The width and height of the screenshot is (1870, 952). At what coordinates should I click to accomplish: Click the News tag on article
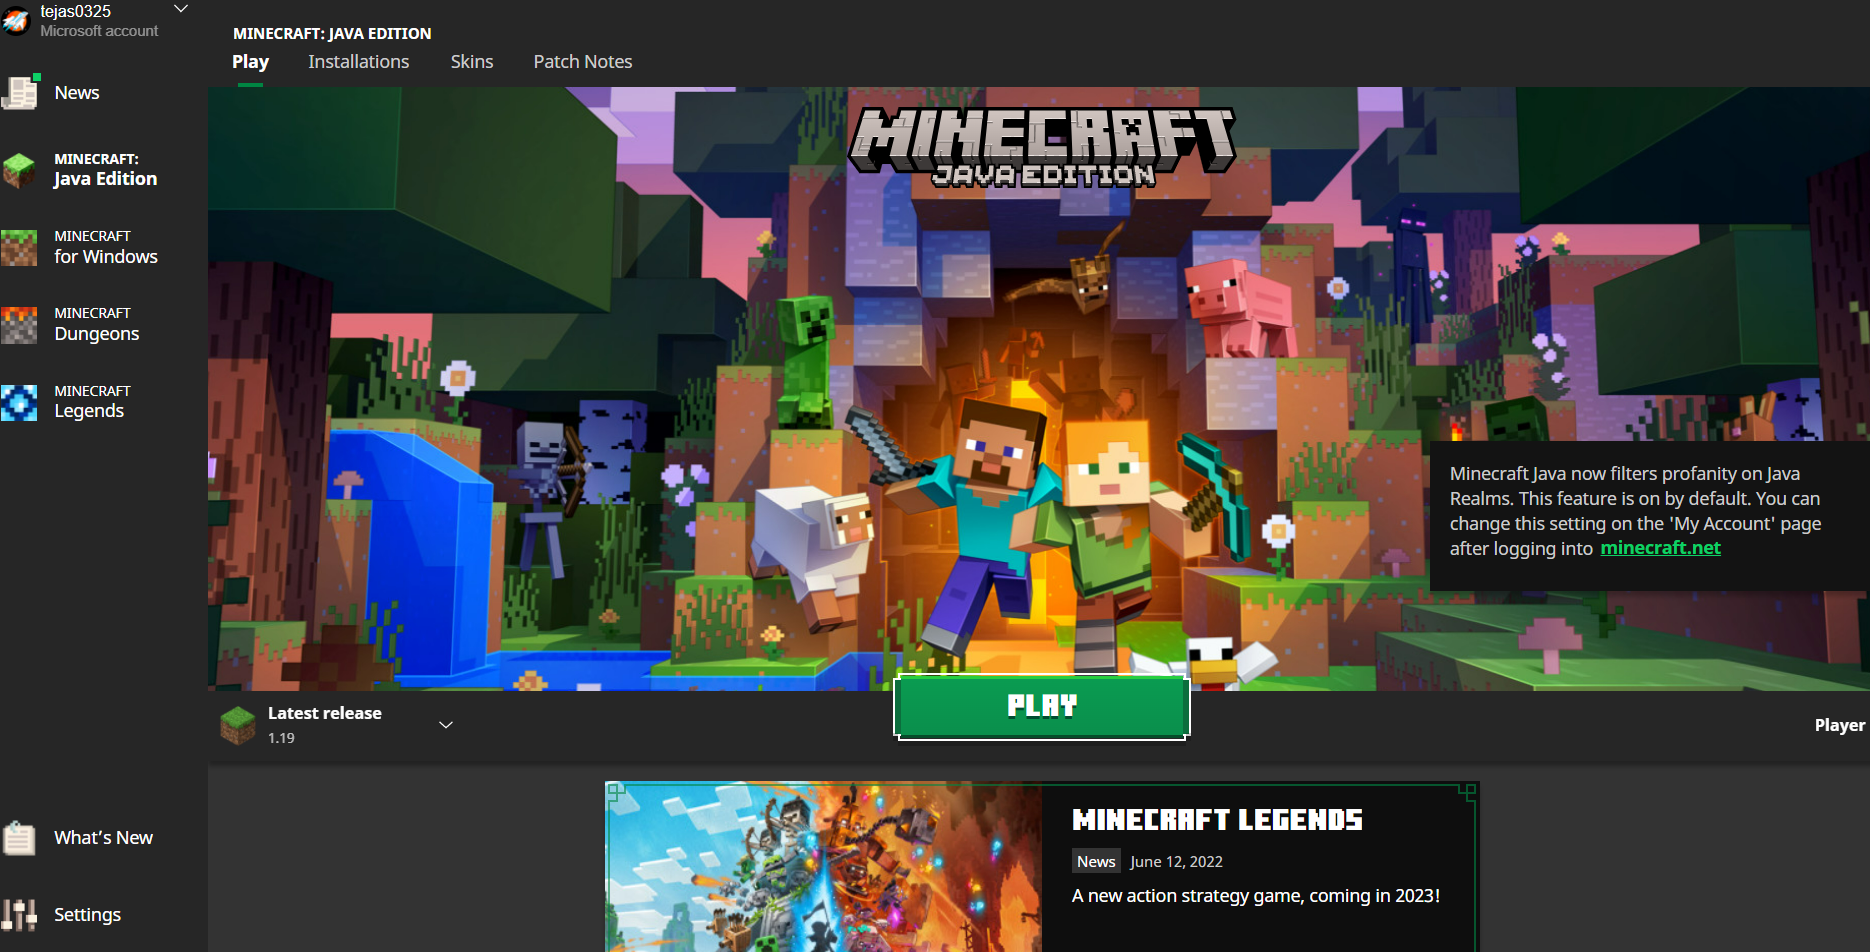(1096, 861)
